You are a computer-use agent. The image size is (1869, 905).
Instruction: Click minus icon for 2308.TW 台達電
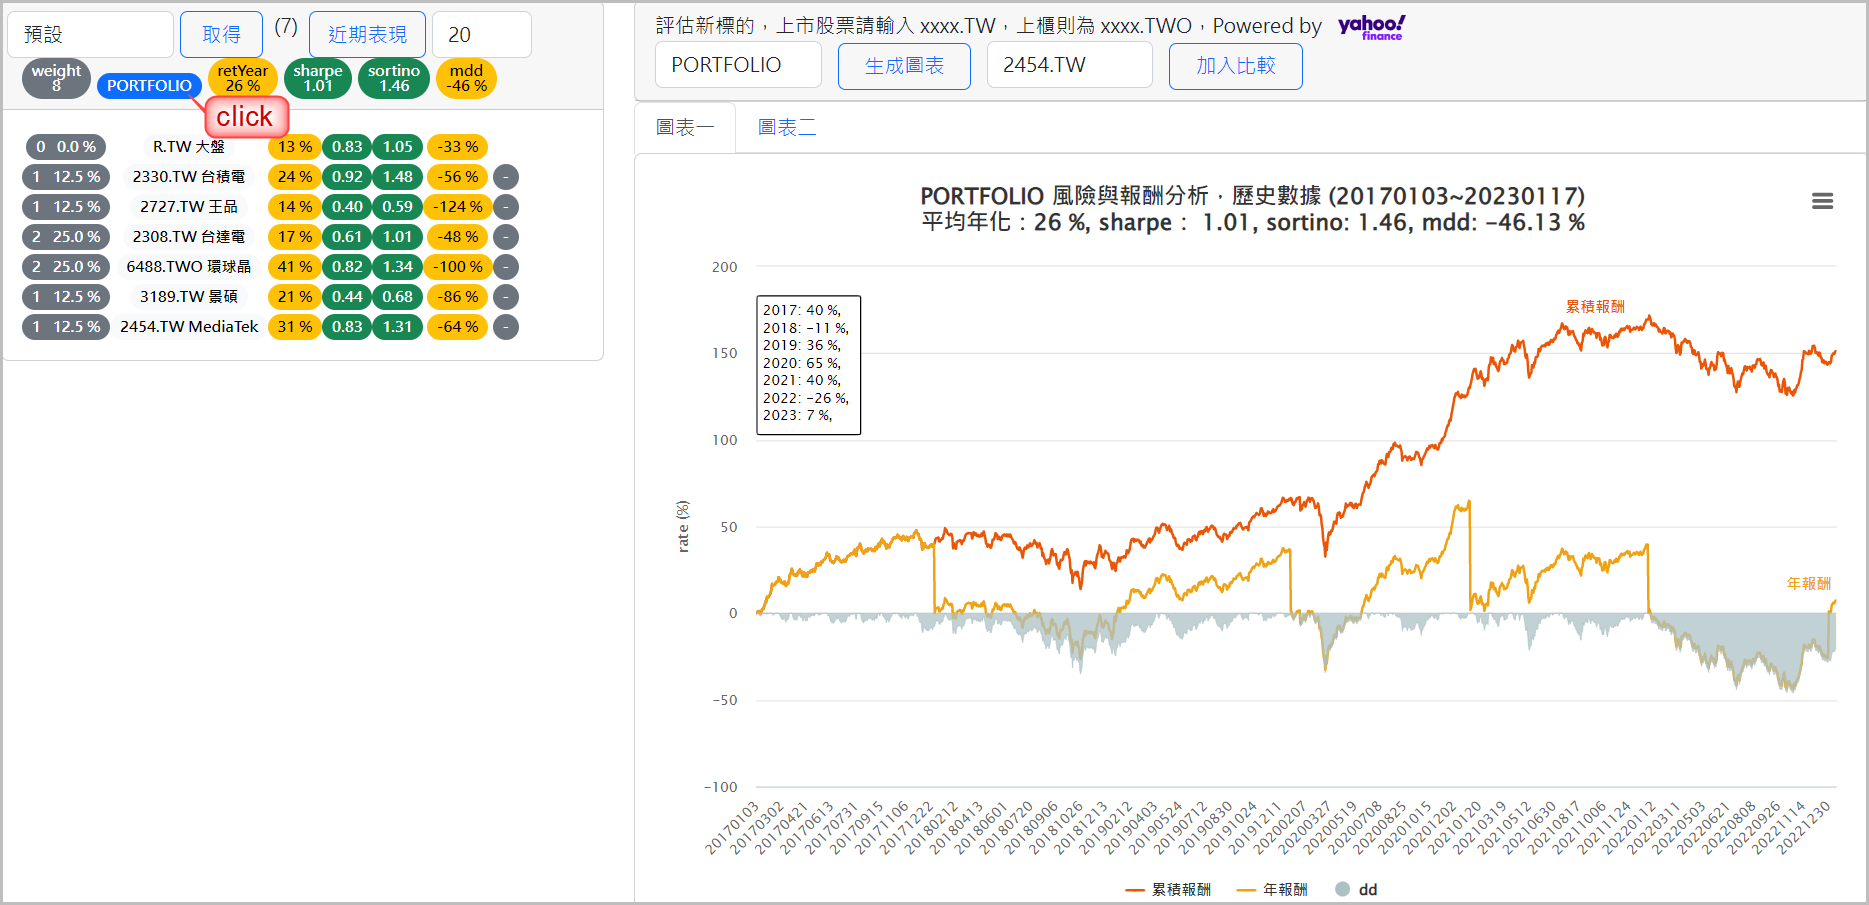pos(506,237)
